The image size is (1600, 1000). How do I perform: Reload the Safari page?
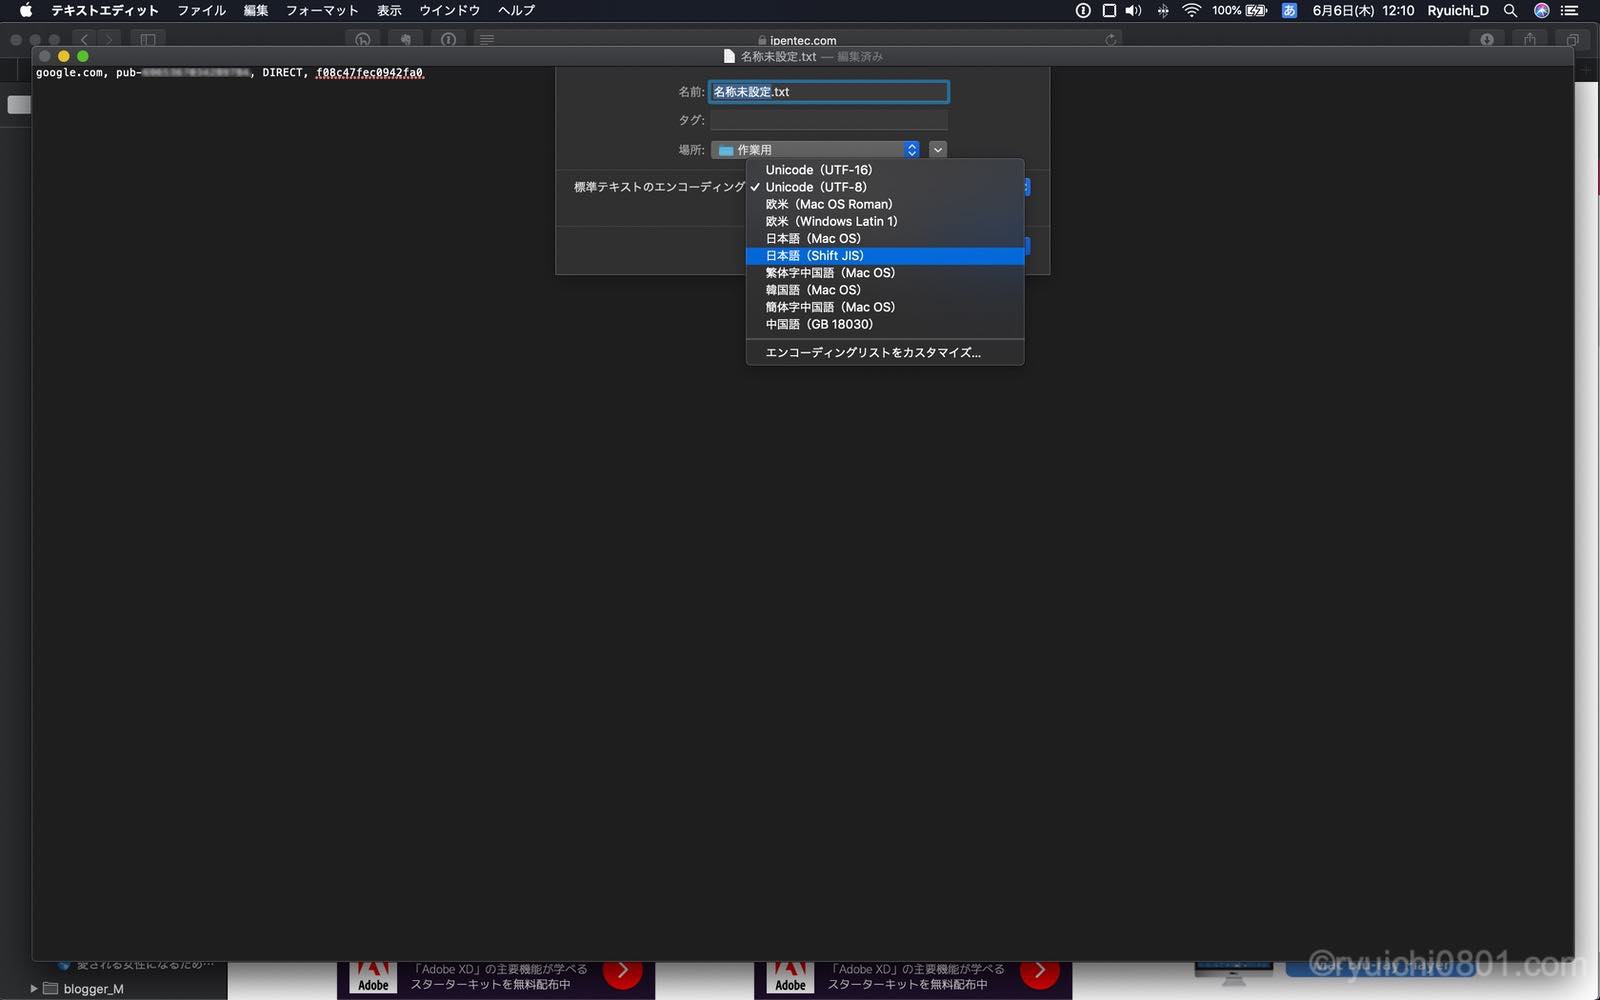[1110, 39]
